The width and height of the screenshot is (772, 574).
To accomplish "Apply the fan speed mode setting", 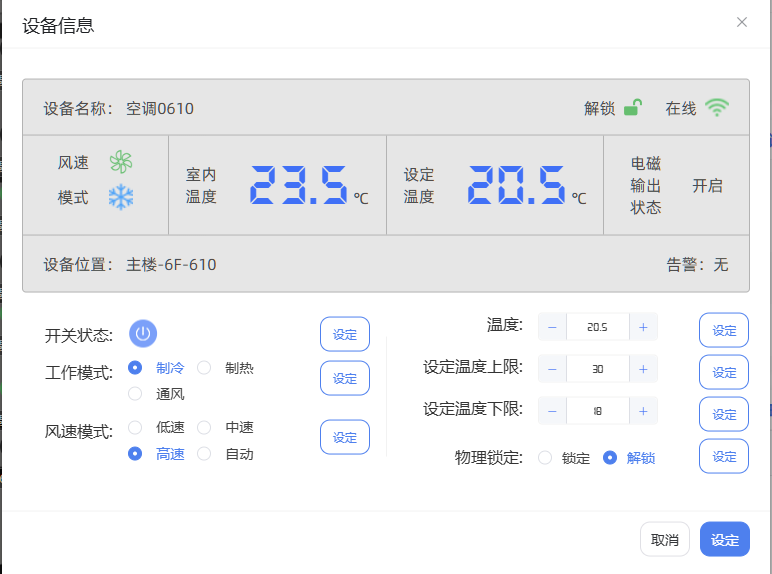I will click(345, 437).
